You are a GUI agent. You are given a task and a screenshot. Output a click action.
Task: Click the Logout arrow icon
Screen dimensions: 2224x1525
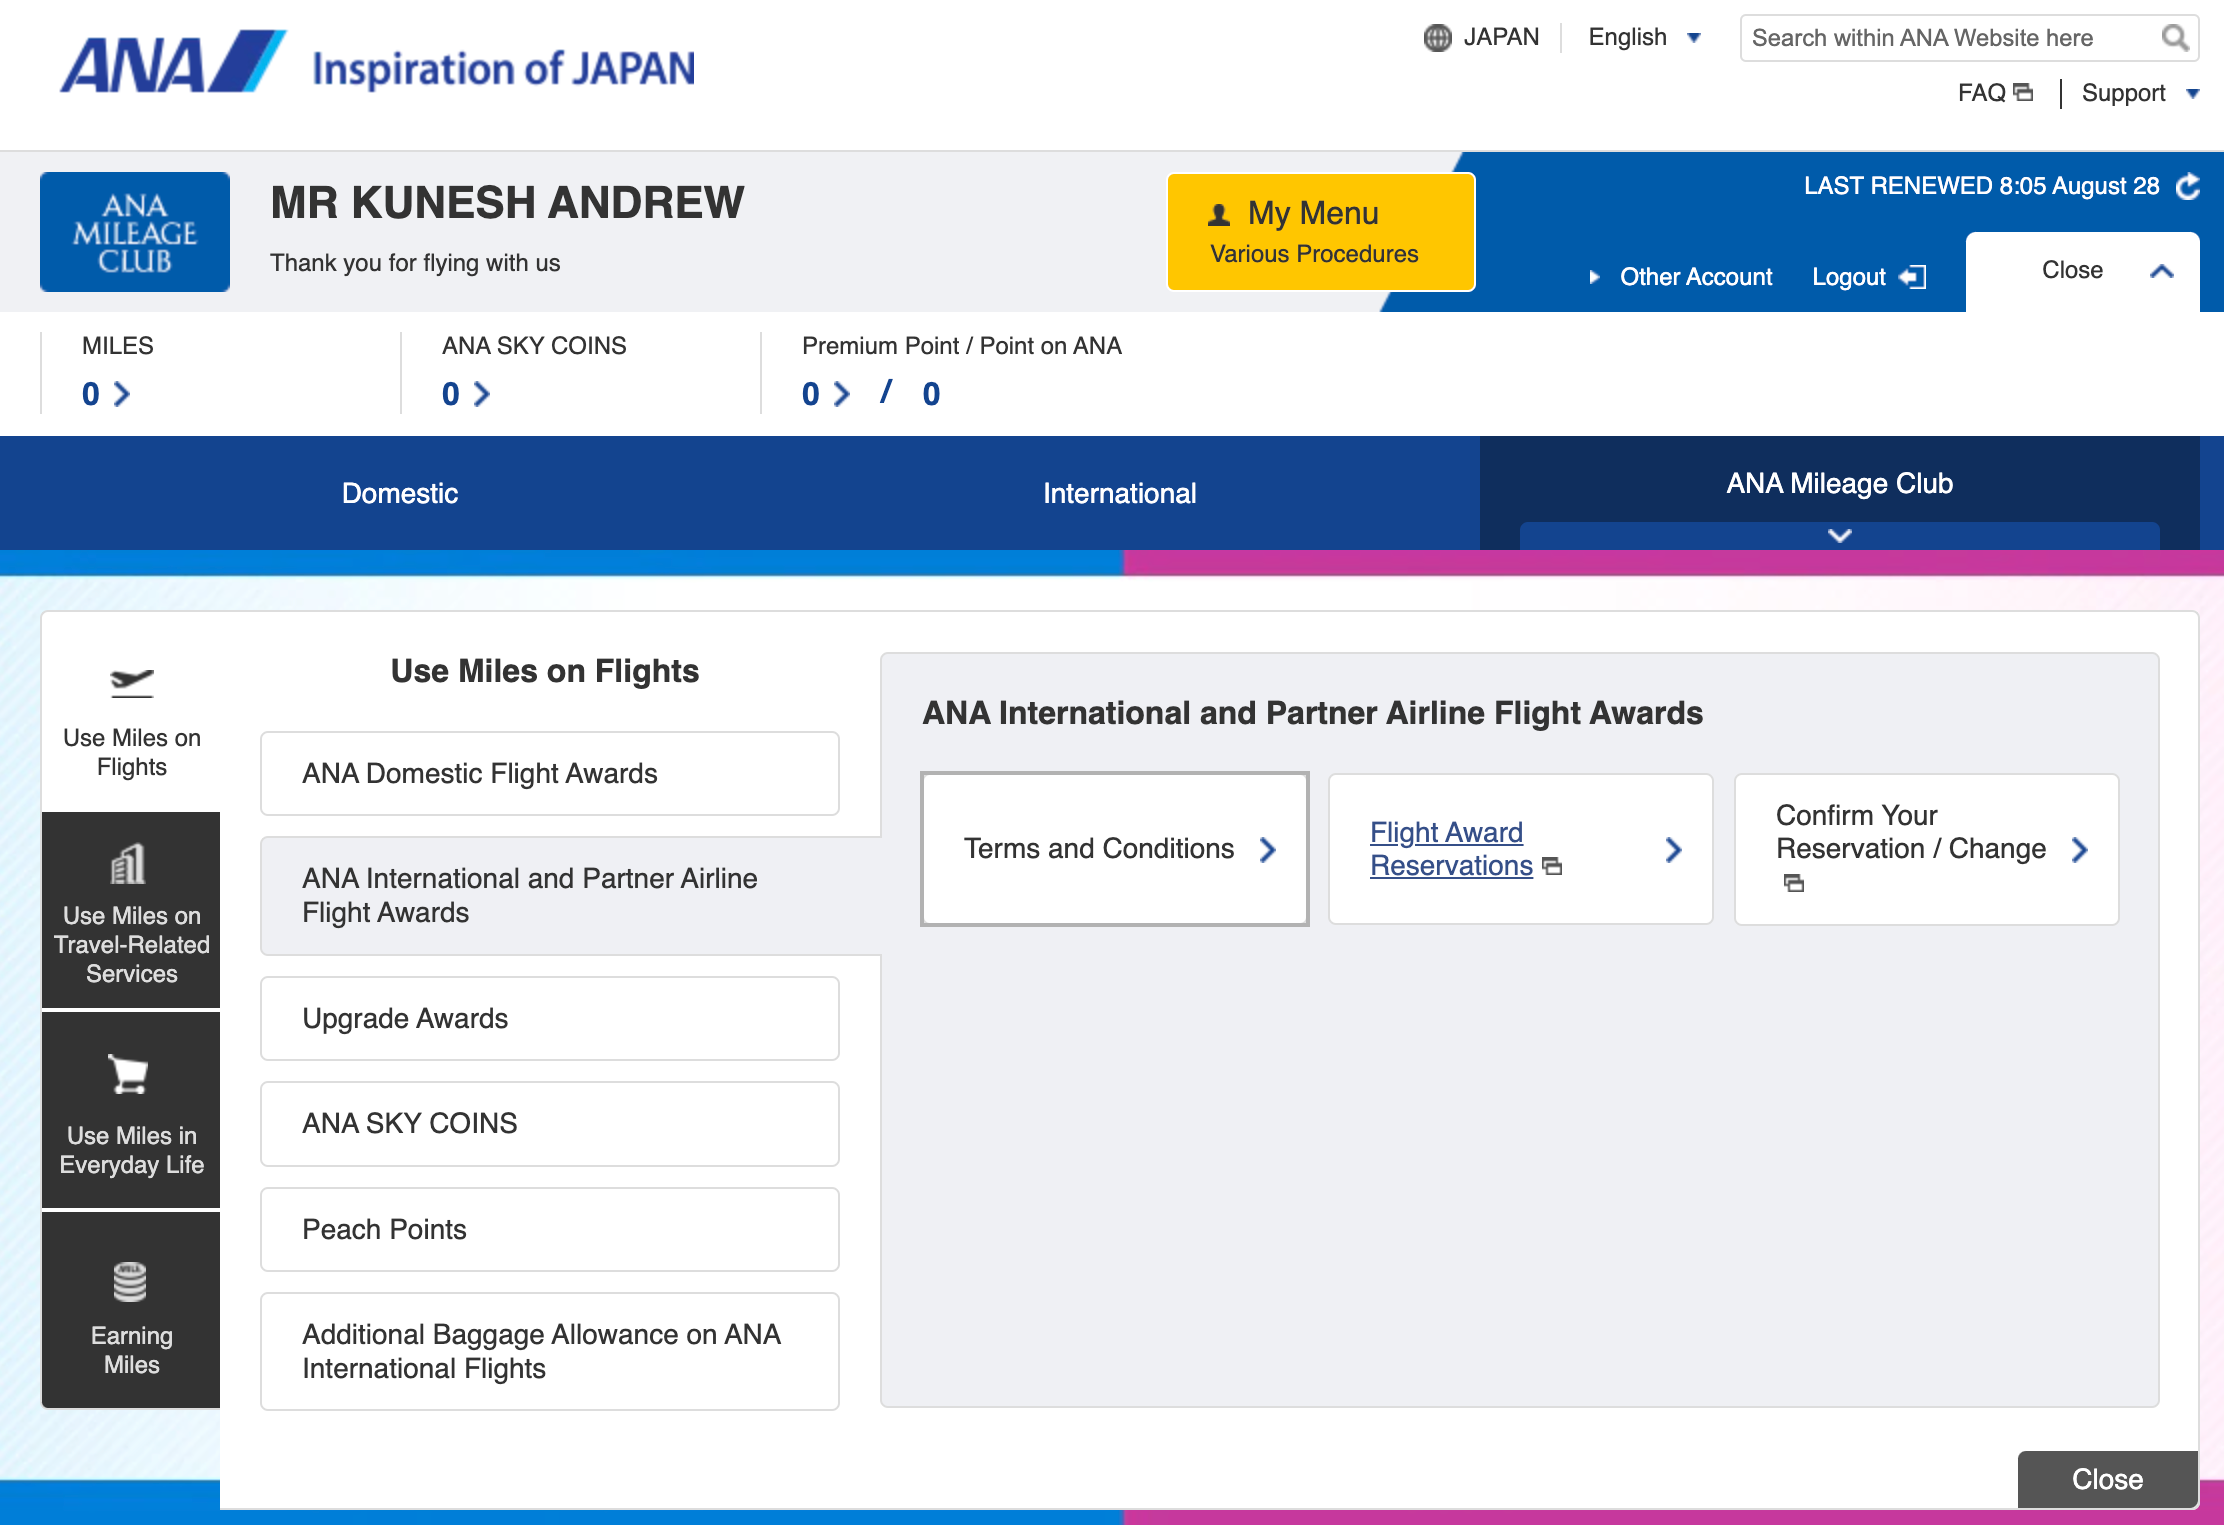coord(1912,277)
